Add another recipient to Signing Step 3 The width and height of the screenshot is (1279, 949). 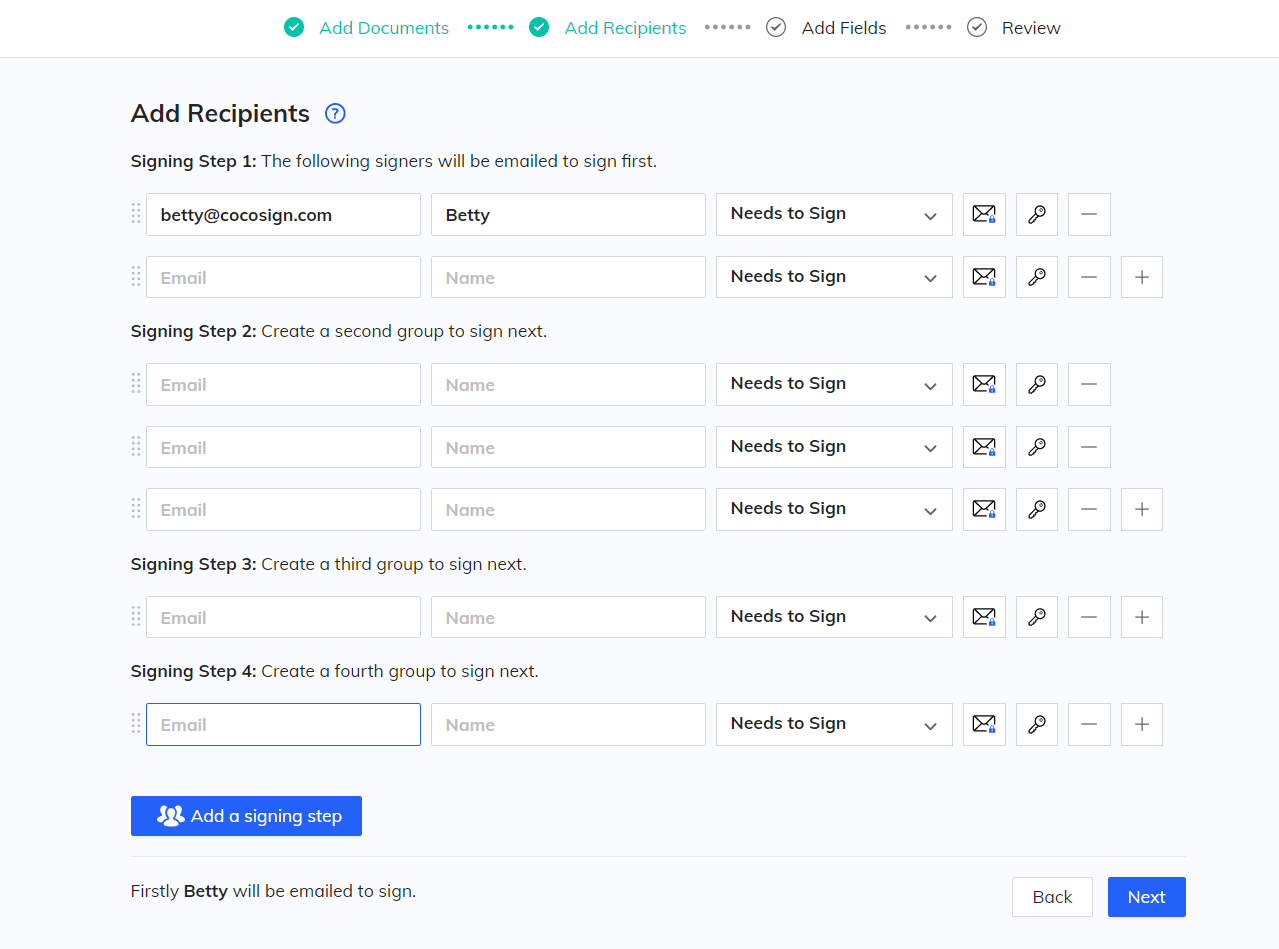tap(1142, 617)
